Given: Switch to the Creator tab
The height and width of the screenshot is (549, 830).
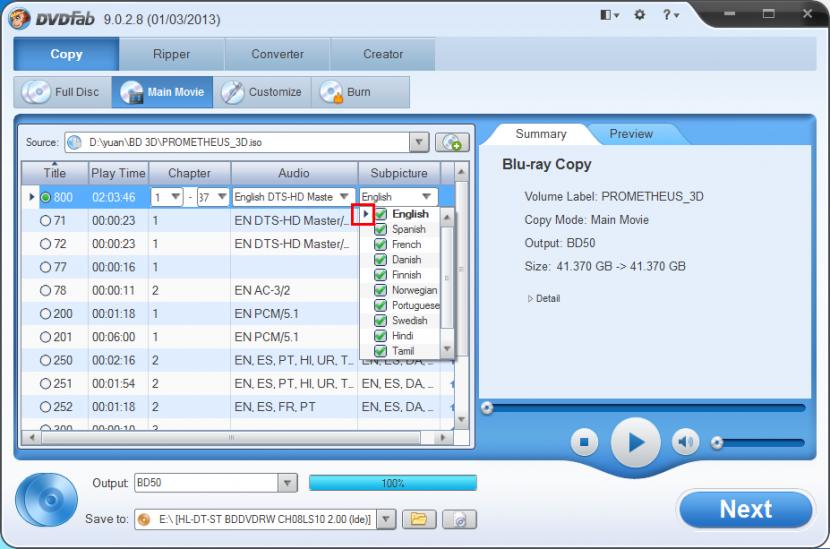Looking at the screenshot, I should click(383, 54).
